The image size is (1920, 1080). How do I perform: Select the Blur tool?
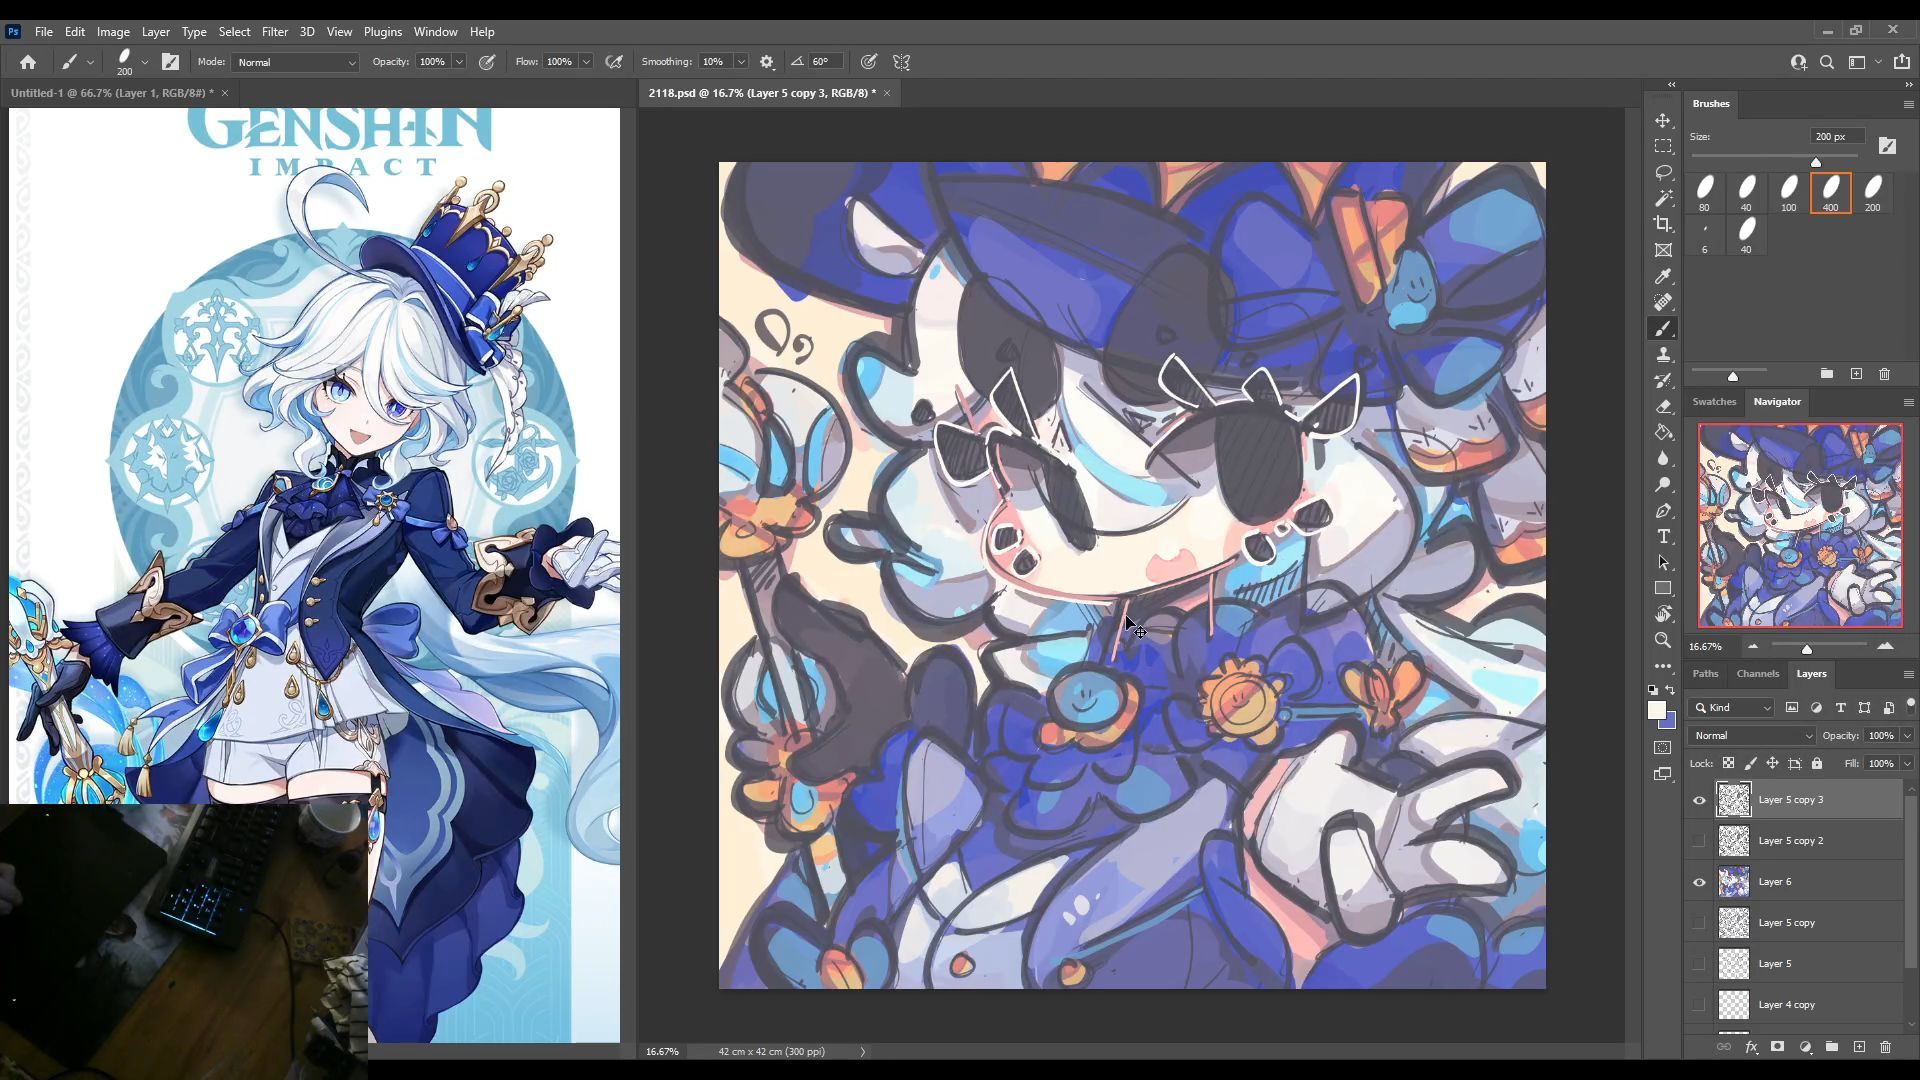point(1663,458)
